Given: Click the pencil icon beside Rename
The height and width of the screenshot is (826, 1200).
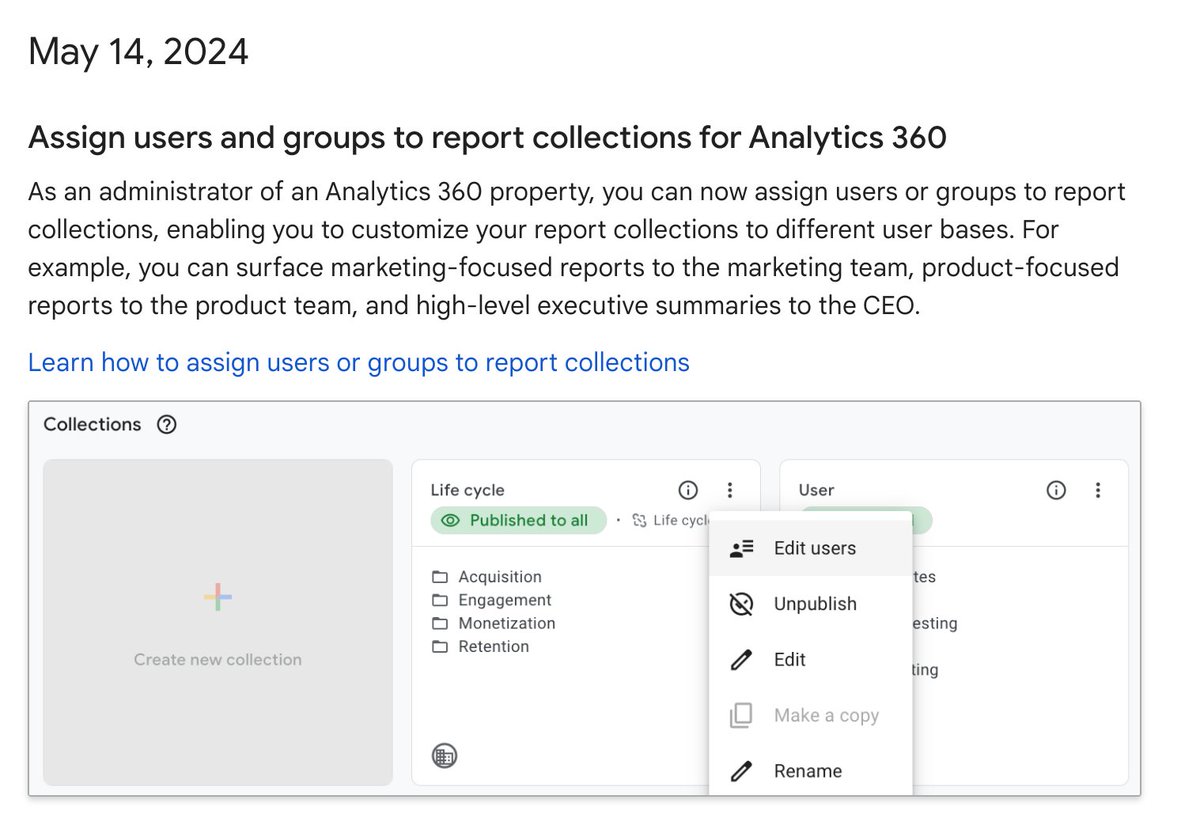Looking at the screenshot, I should click(x=741, y=771).
